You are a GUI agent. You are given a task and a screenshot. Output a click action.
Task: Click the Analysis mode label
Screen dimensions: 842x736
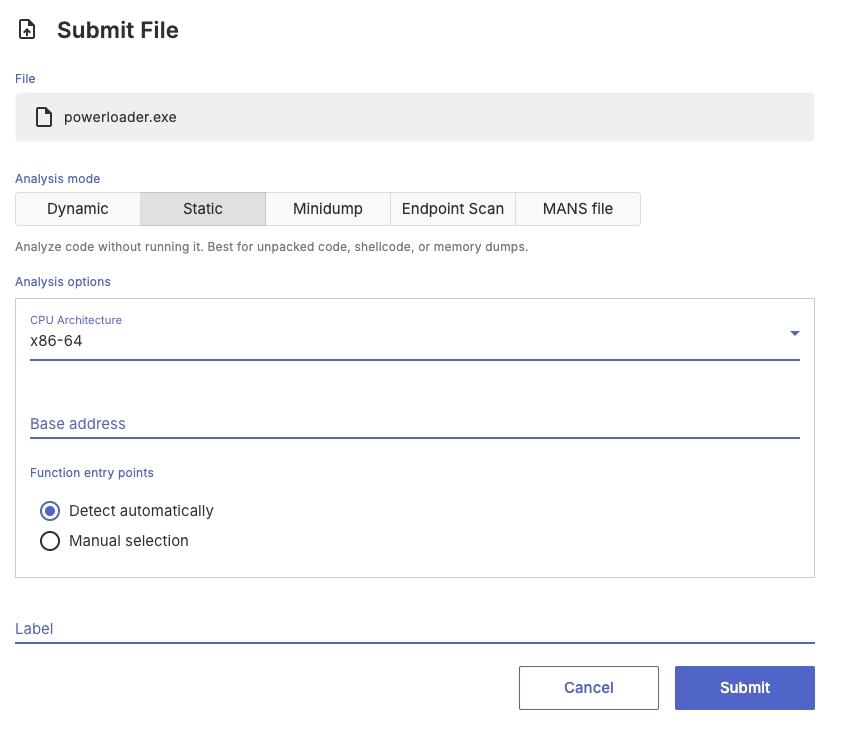tap(57, 179)
